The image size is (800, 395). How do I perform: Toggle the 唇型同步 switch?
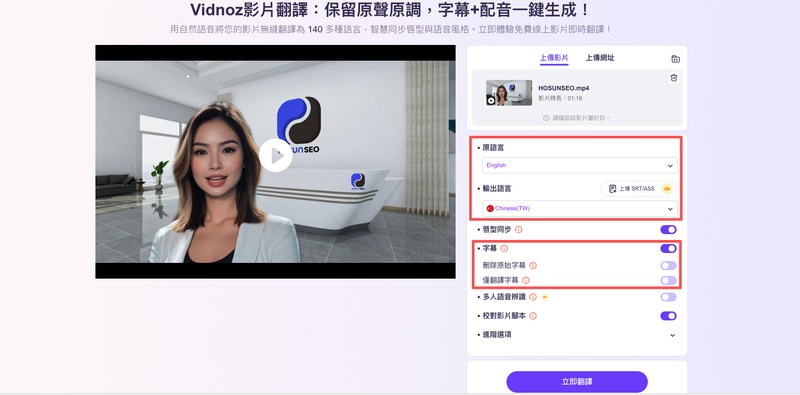click(x=668, y=230)
